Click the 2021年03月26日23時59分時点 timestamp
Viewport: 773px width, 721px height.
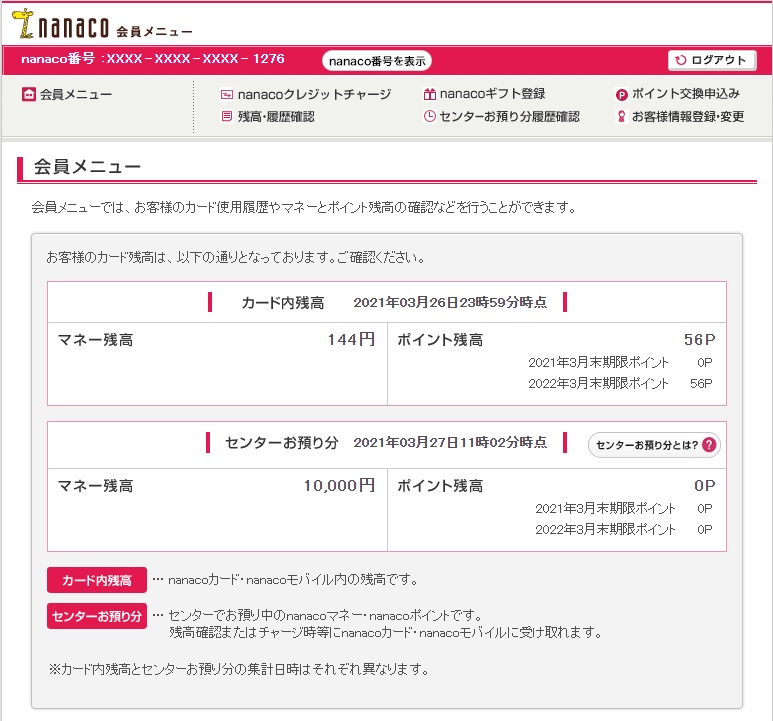(450, 302)
